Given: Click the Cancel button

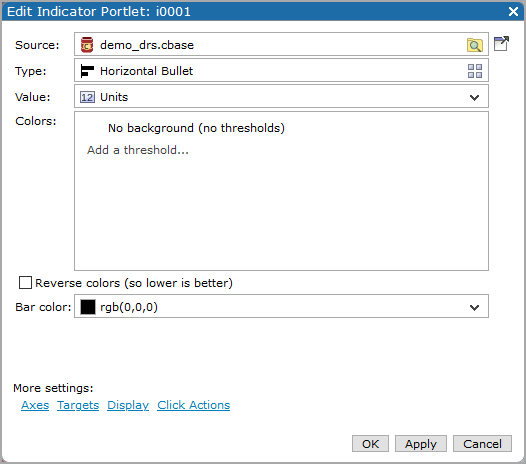Looking at the screenshot, I should tap(482, 444).
